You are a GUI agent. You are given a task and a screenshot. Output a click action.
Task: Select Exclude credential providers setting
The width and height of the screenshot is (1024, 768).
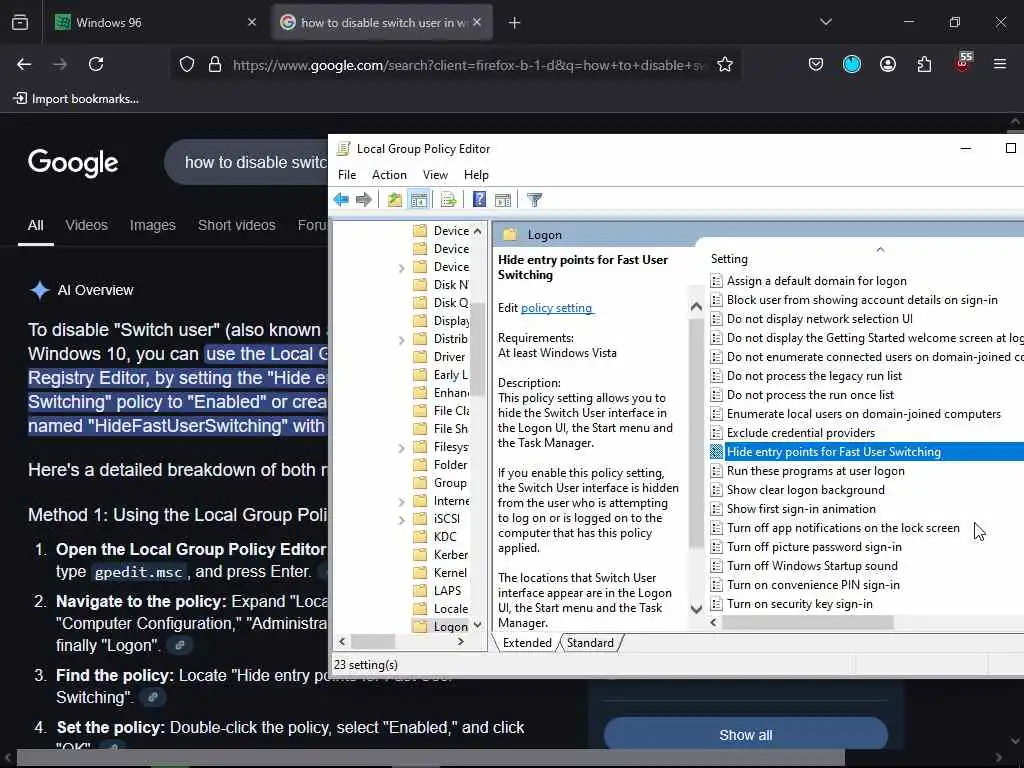pos(801,433)
